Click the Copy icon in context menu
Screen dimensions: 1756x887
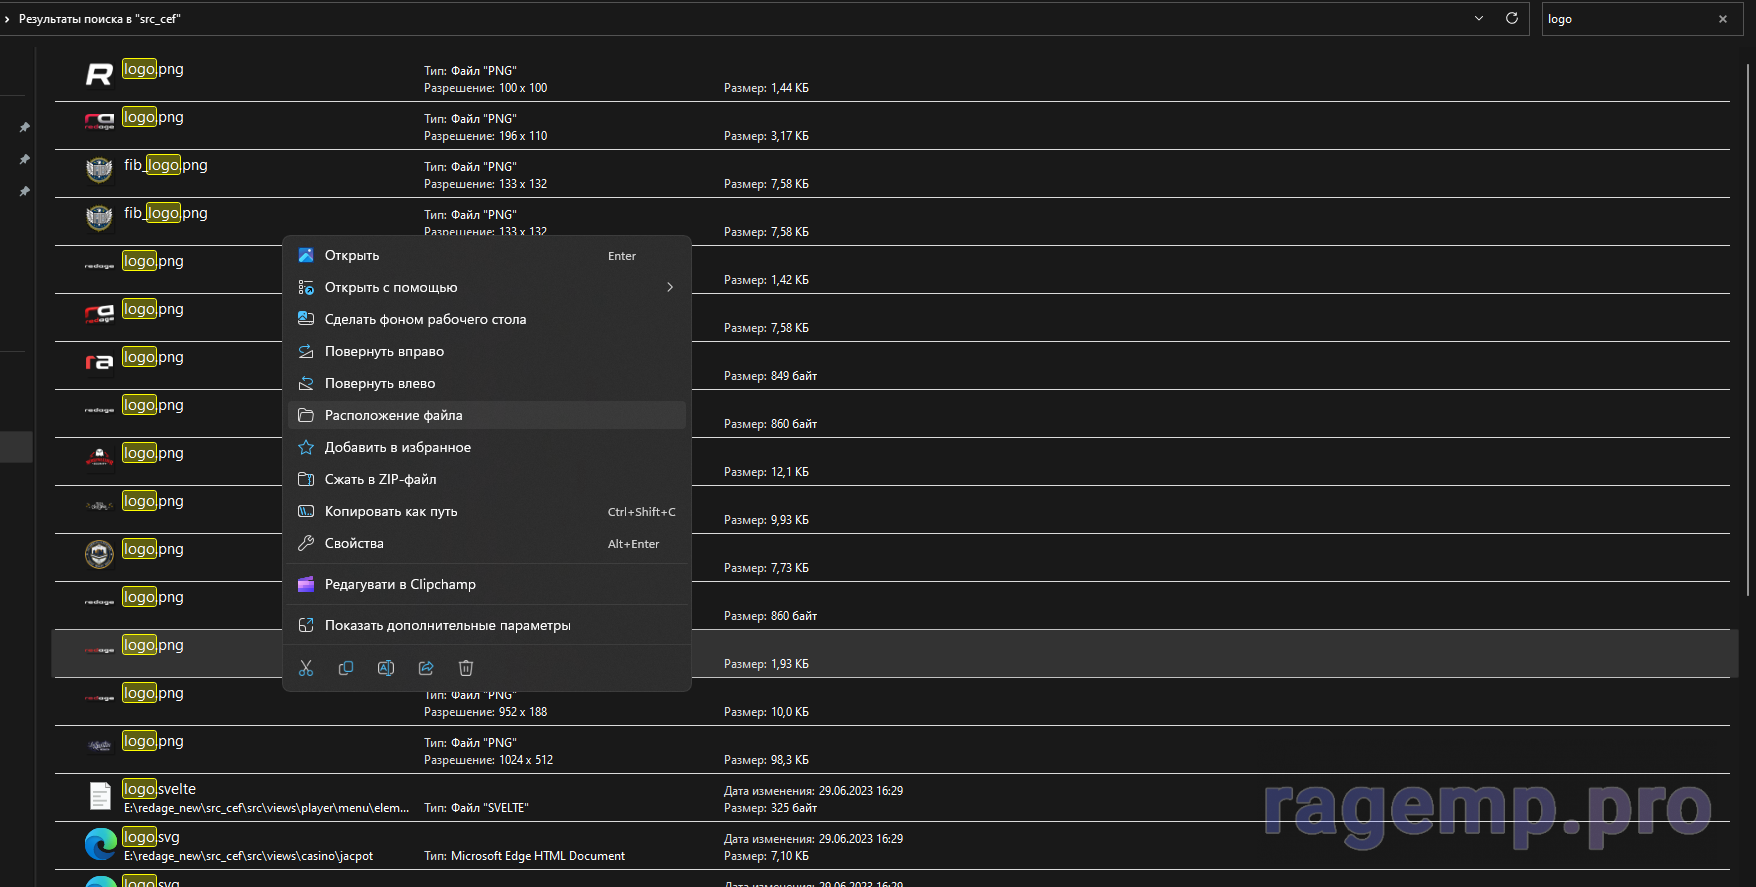point(346,668)
